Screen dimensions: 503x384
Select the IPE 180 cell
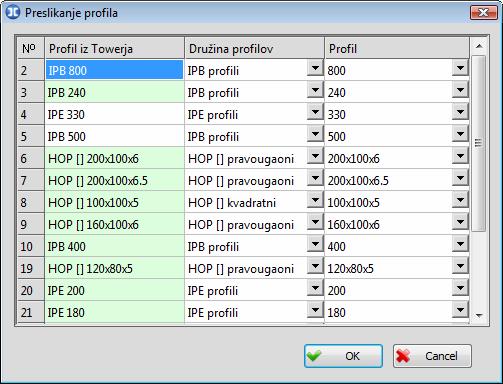tap(114, 312)
